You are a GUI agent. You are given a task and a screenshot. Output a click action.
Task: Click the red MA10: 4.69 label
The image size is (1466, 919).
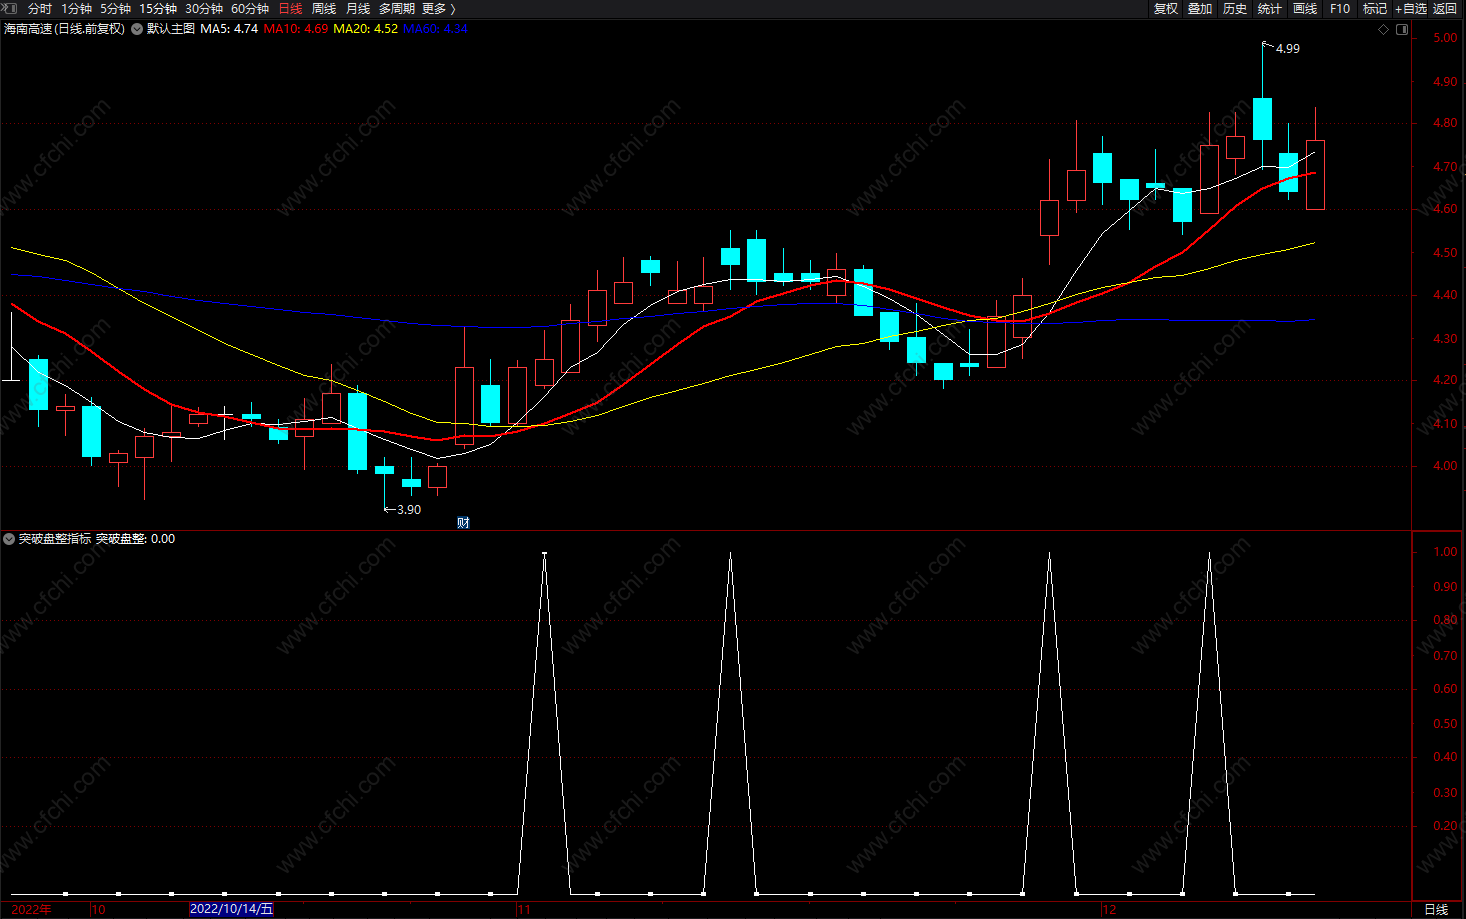296,29
